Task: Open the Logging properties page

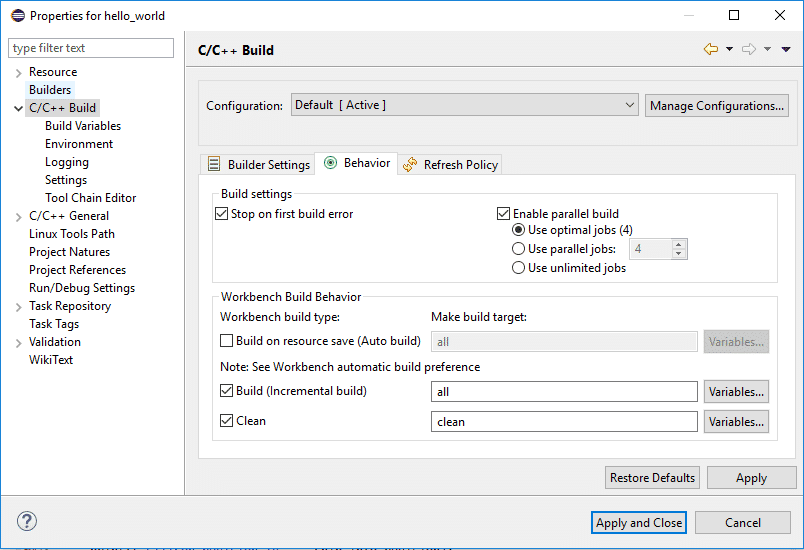Action: [67, 162]
